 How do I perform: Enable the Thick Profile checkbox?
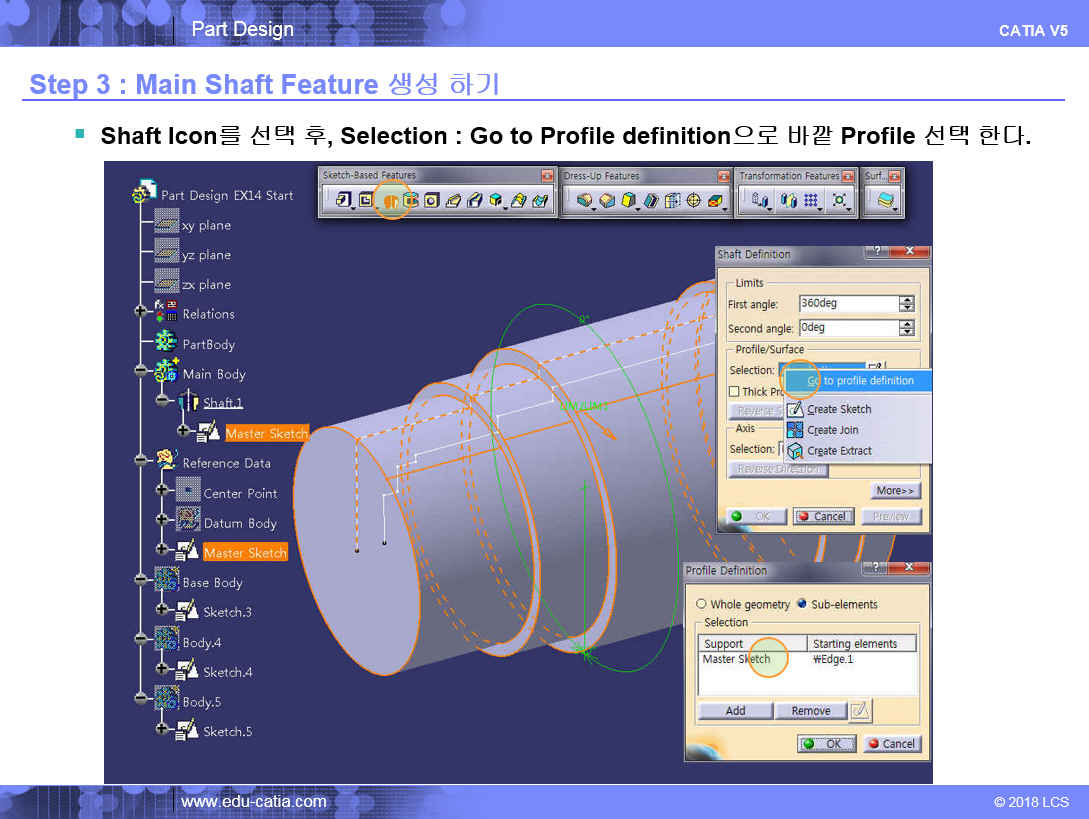click(x=734, y=392)
